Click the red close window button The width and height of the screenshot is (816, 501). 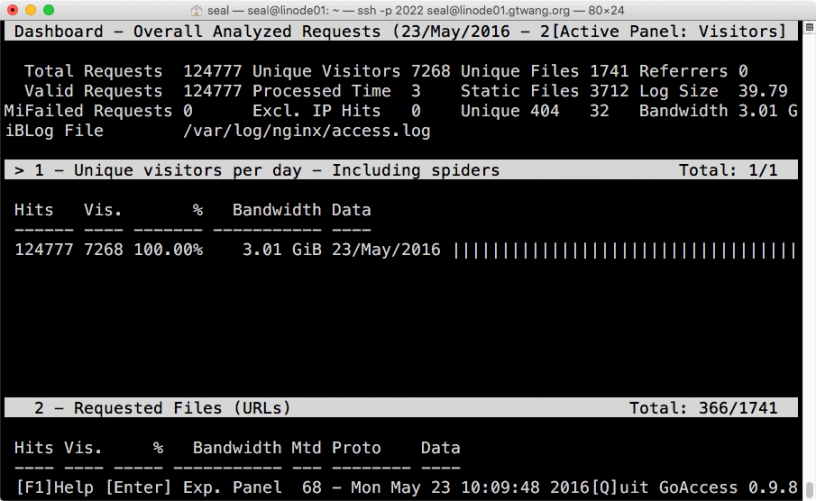point(13,9)
